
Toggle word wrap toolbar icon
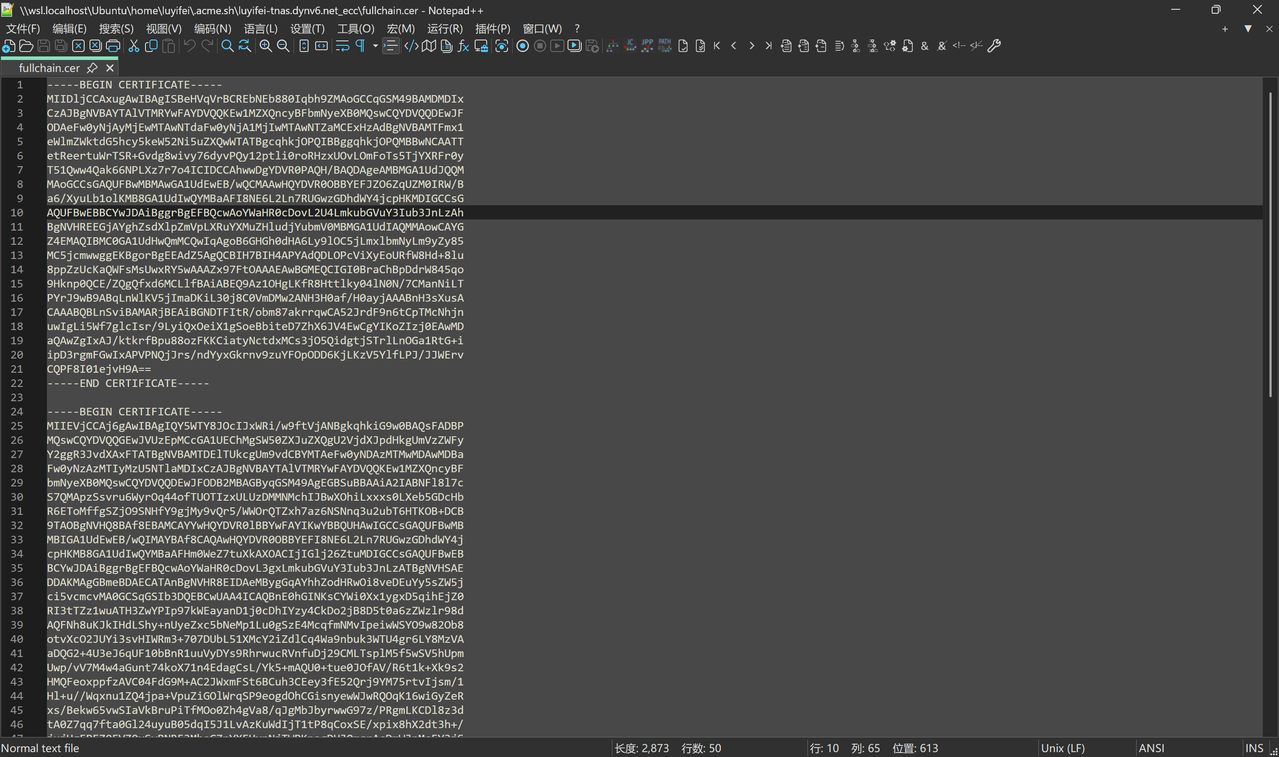pyautogui.click(x=342, y=46)
